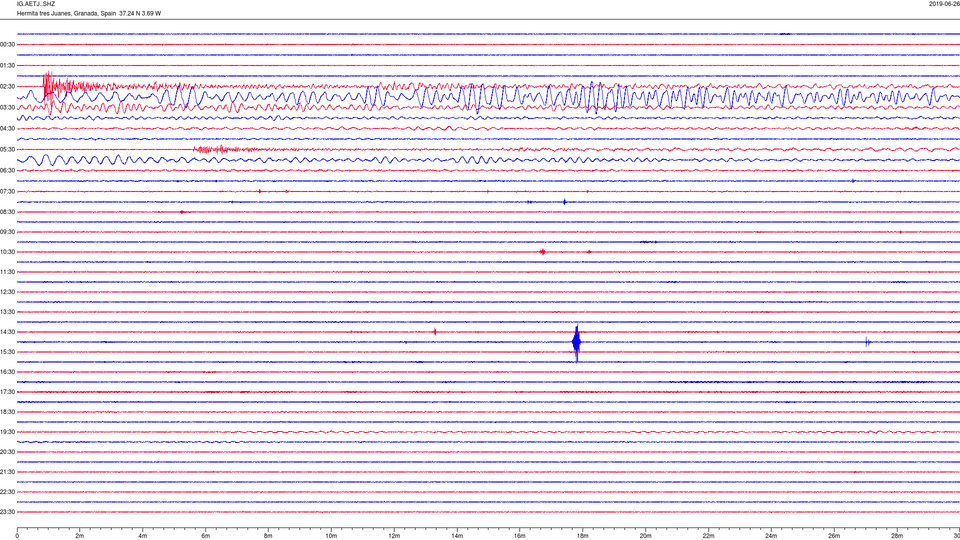Click the 17:30 time label
Image resolution: width=960 pixels, height=540 pixels.
7,392
